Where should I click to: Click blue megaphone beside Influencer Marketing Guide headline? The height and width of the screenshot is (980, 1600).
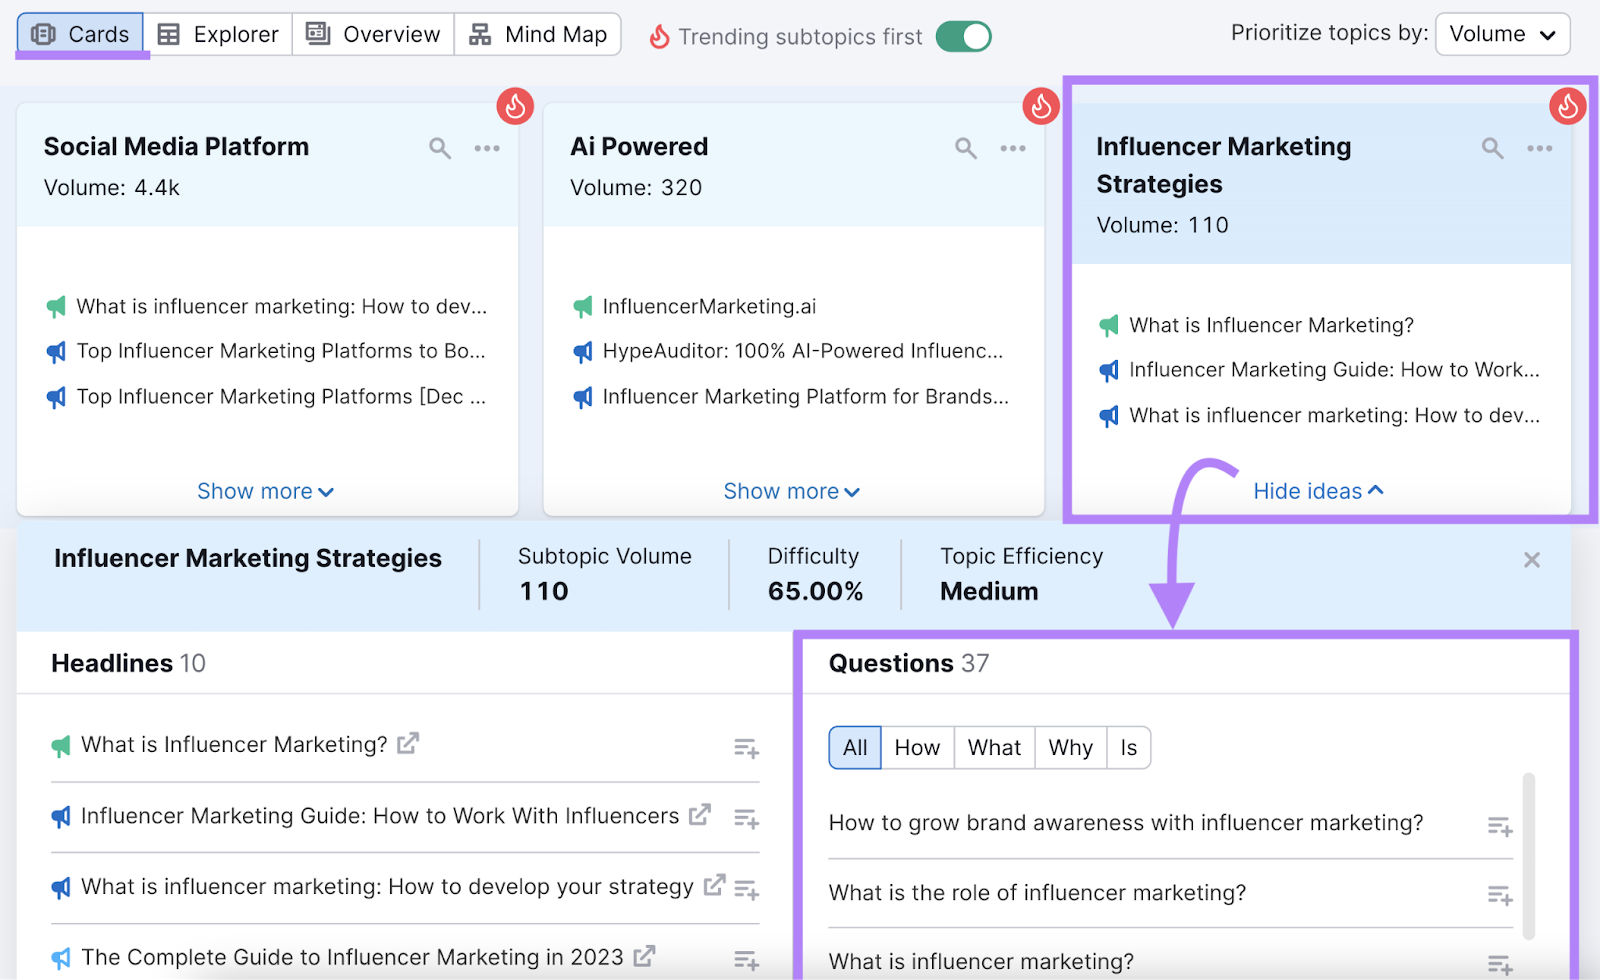[x=61, y=817]
